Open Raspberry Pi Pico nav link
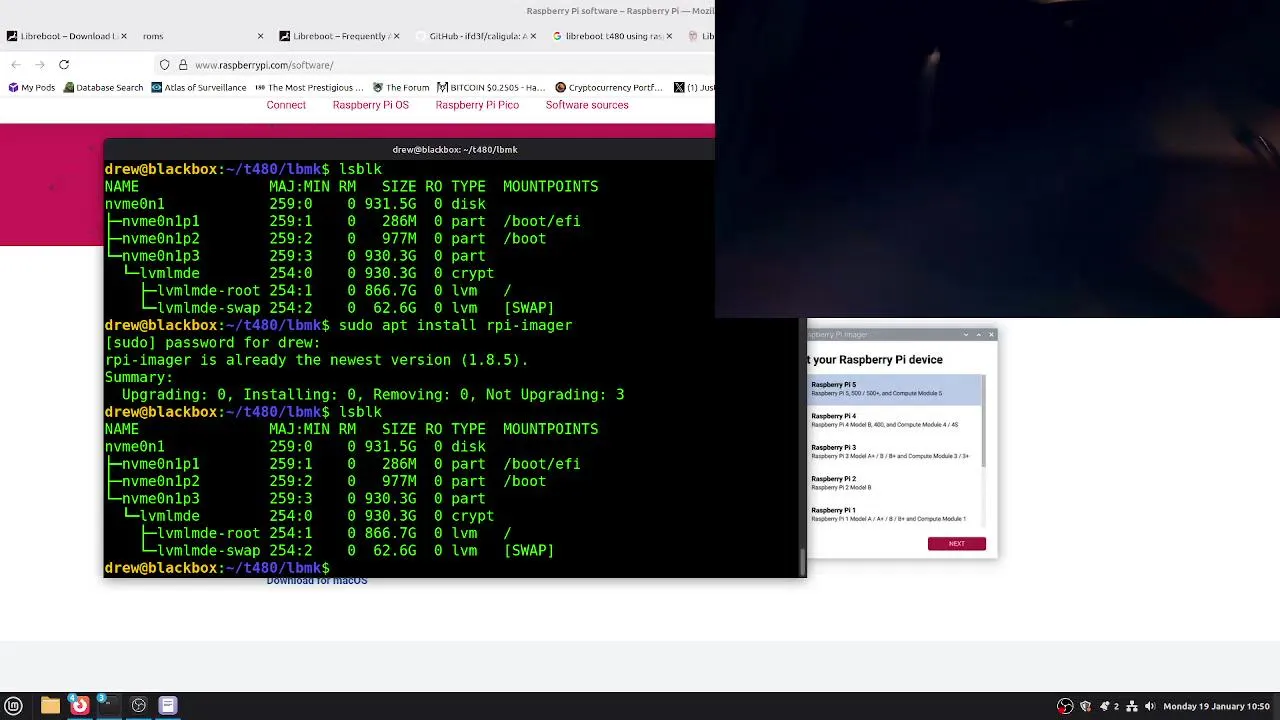1280x720 pixels. click(477, 105)
